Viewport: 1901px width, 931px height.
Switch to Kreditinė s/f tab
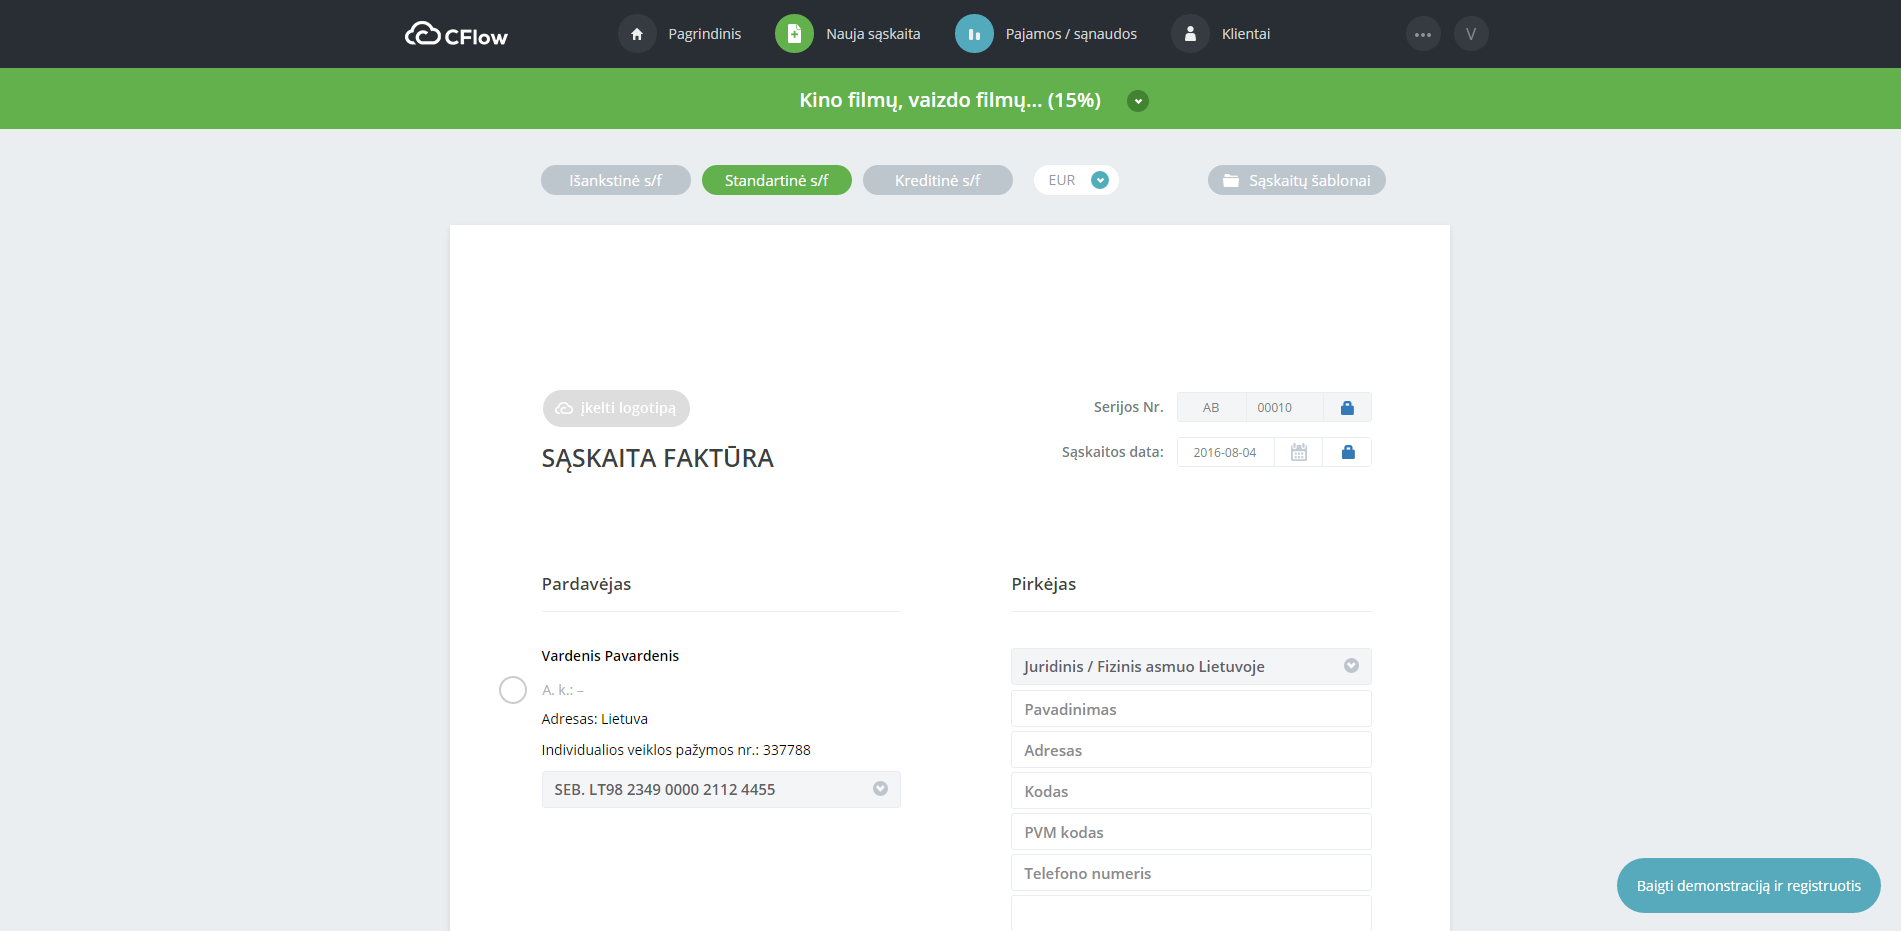coord(938,180)
